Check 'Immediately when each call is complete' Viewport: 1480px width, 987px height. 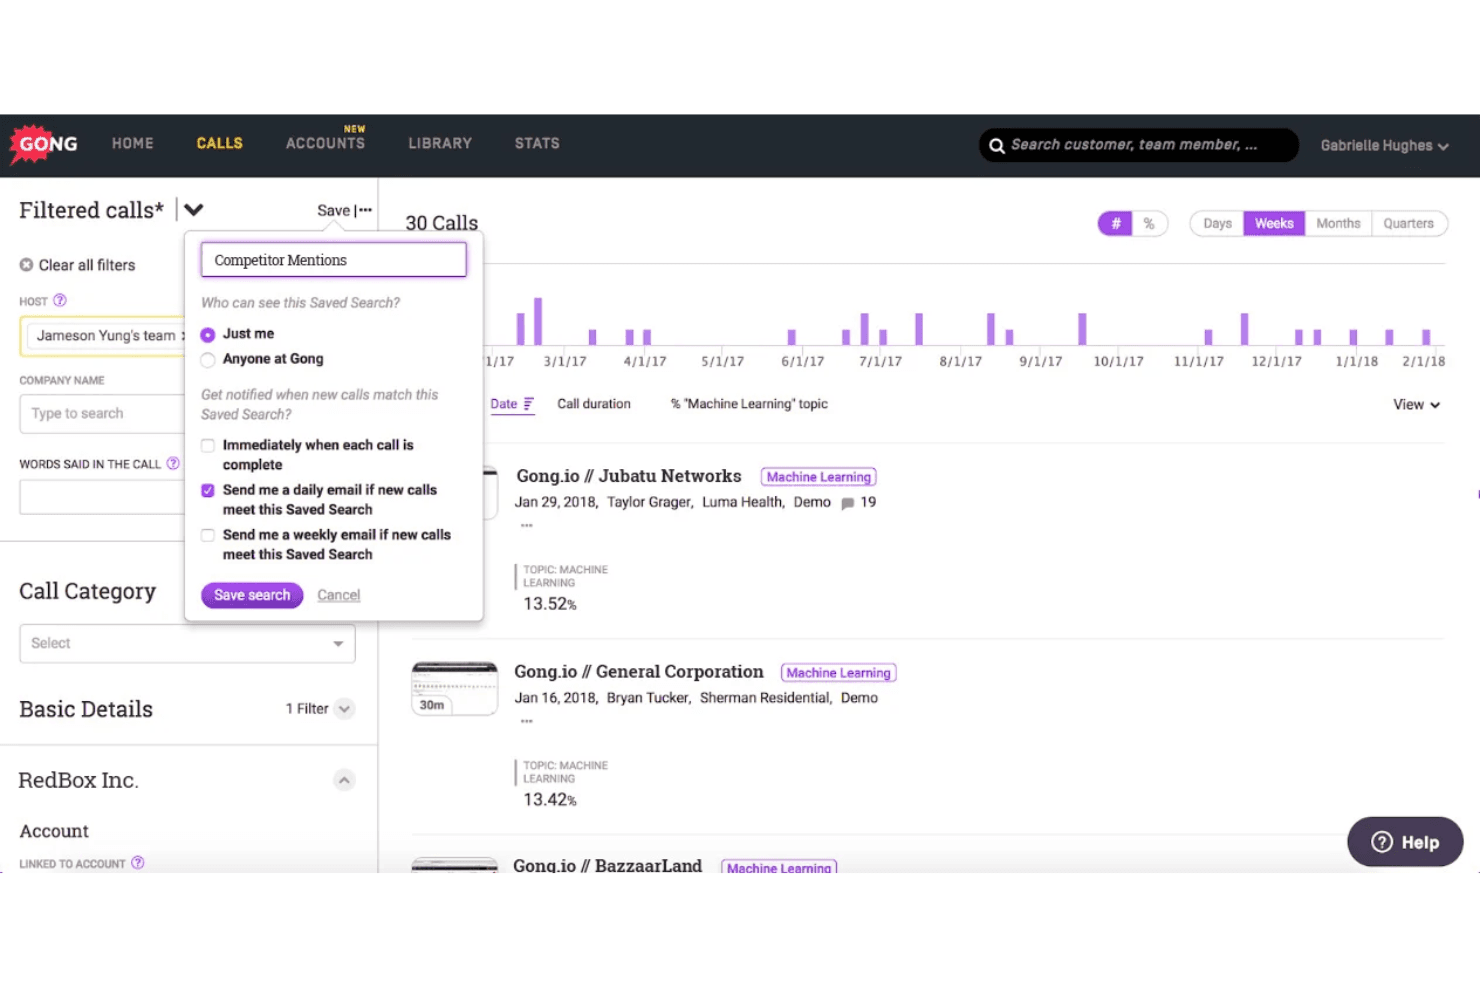click(x=208, y=445)
